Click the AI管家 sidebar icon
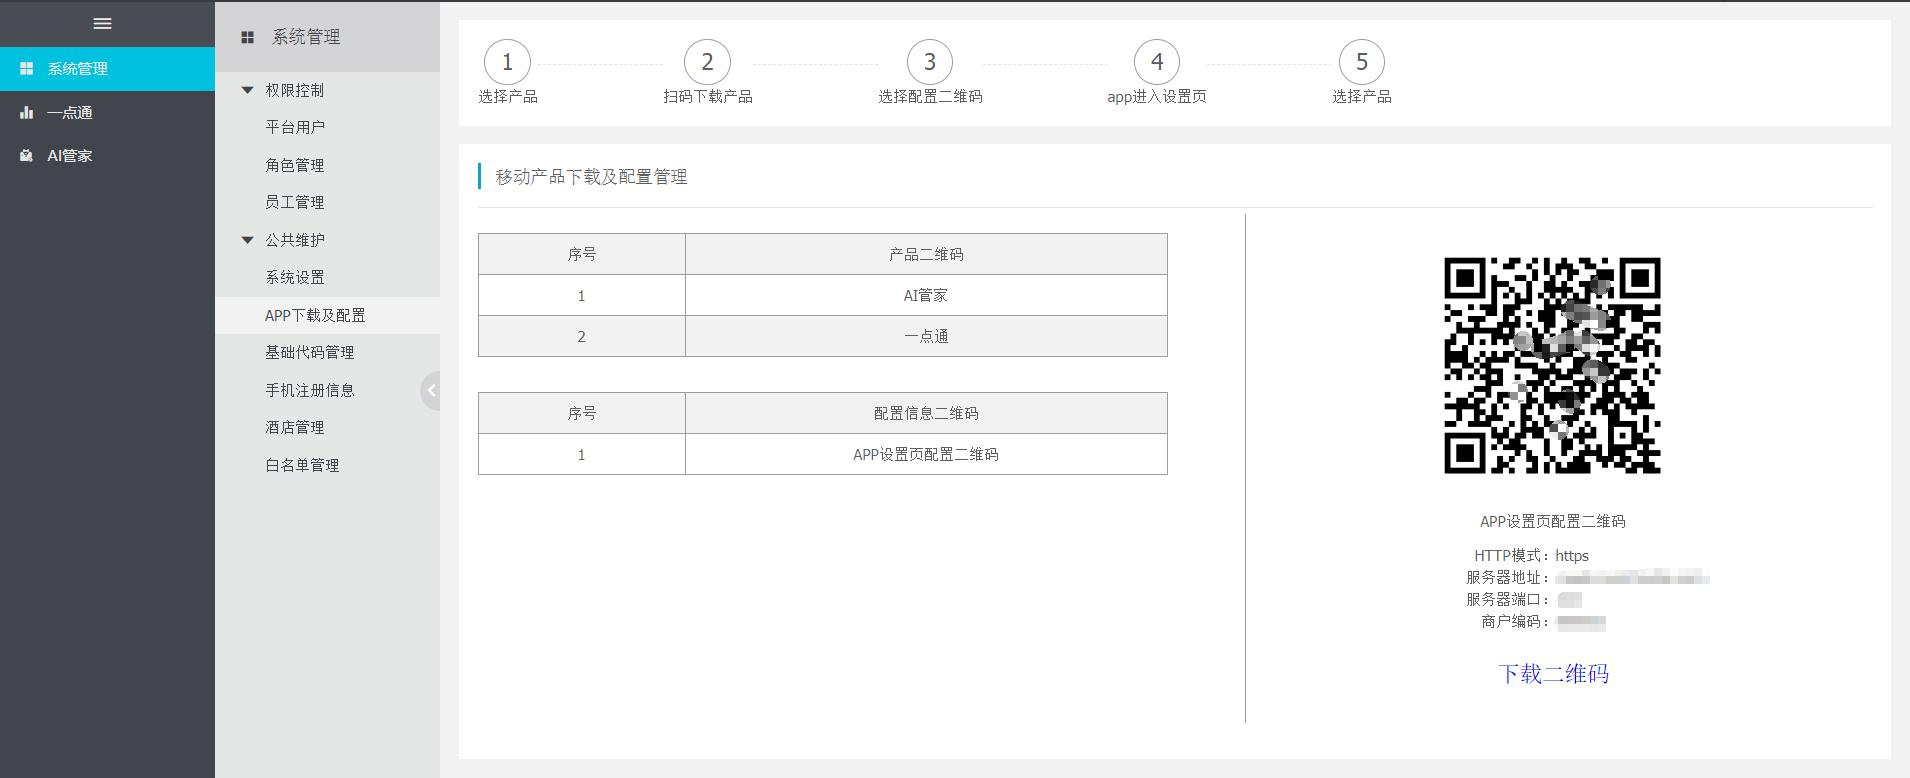The width and height of the screenshot is (1910, 778). [27, 156]
